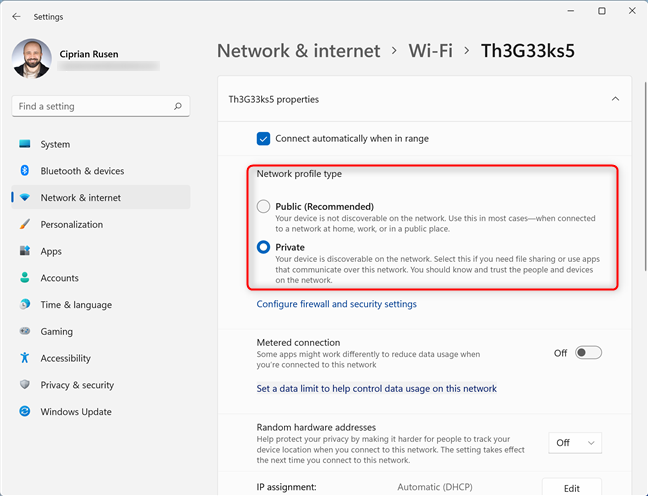Open Personalization settings
This screenshot has height=496, width=648.
(x=101, y=224)
